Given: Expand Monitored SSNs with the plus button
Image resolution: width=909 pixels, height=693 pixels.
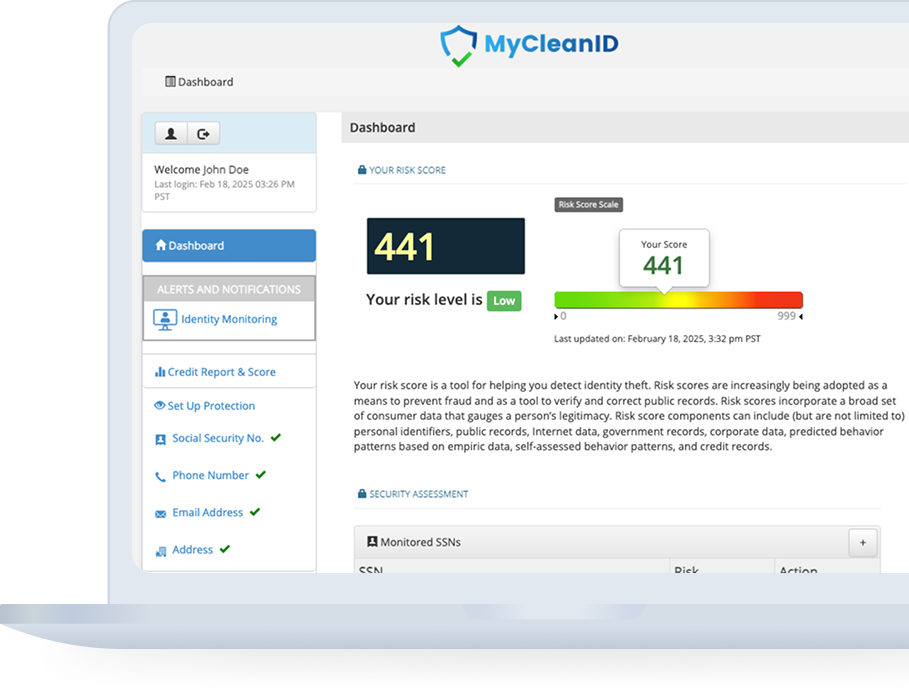Looking at the screenshot, I should [x=863, y=542].
